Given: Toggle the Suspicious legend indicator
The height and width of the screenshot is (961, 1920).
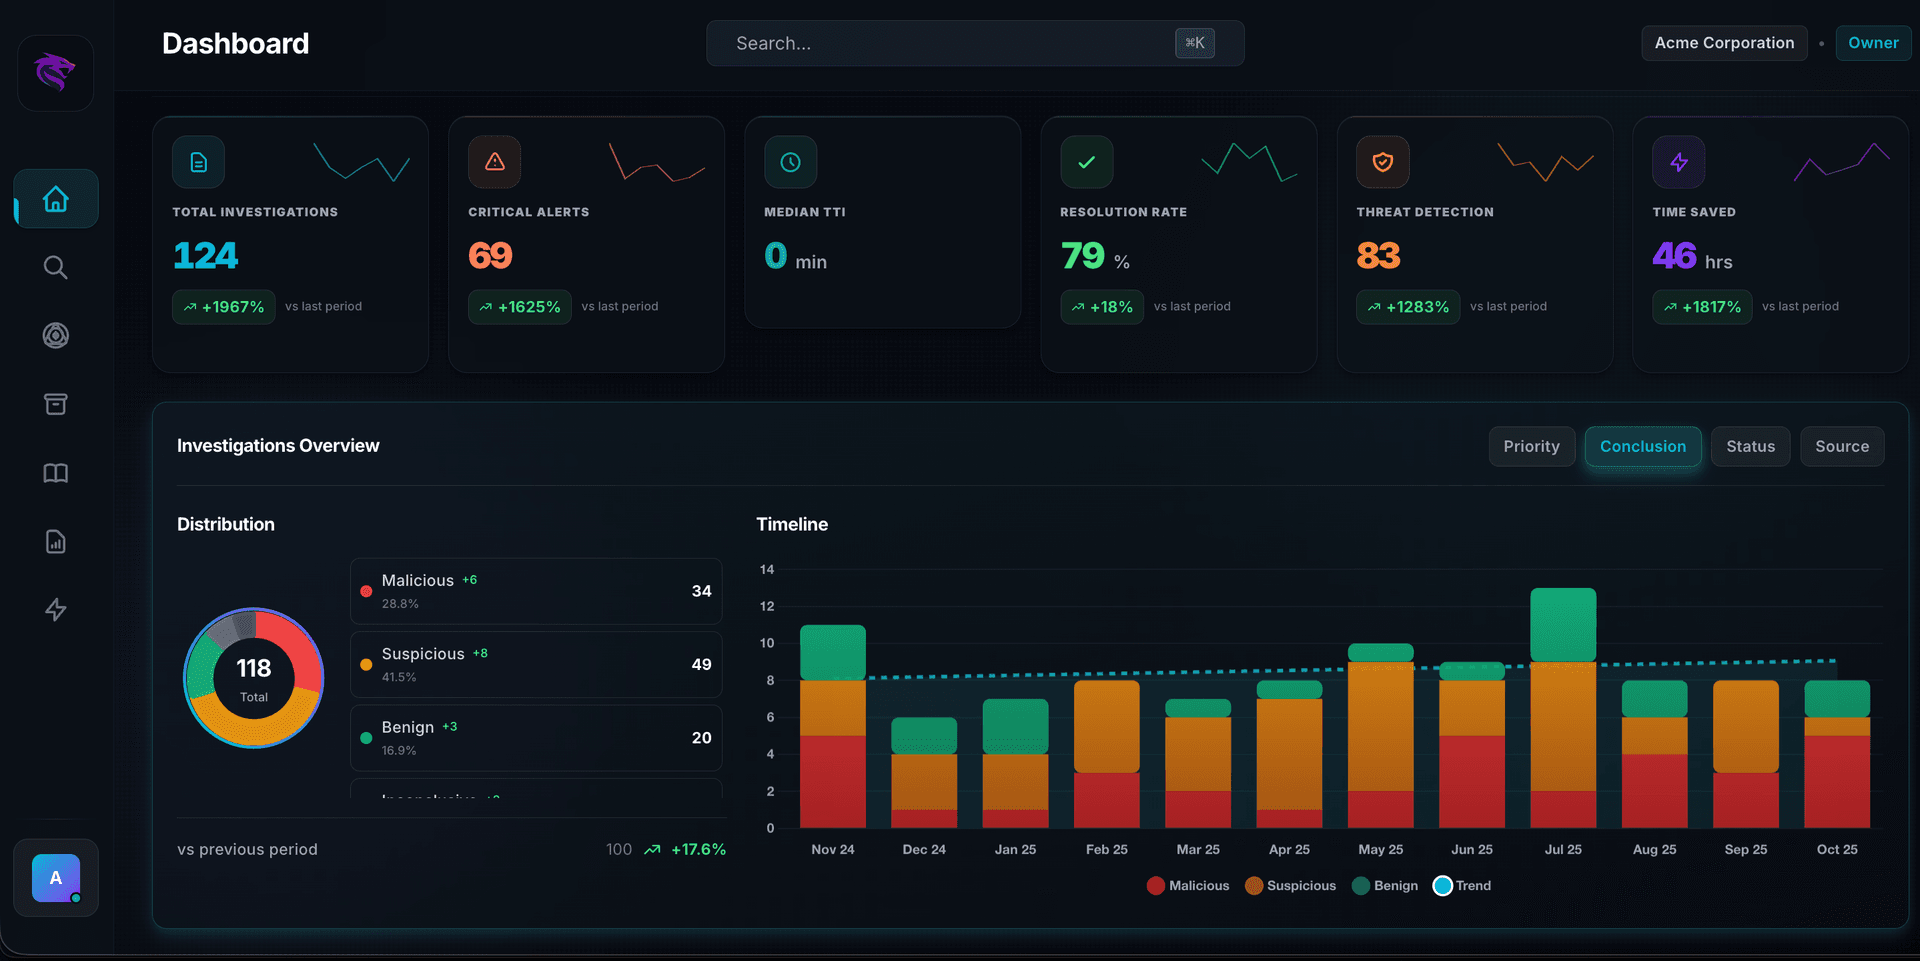Looking at the screenshot, I should pos(1290,885).
